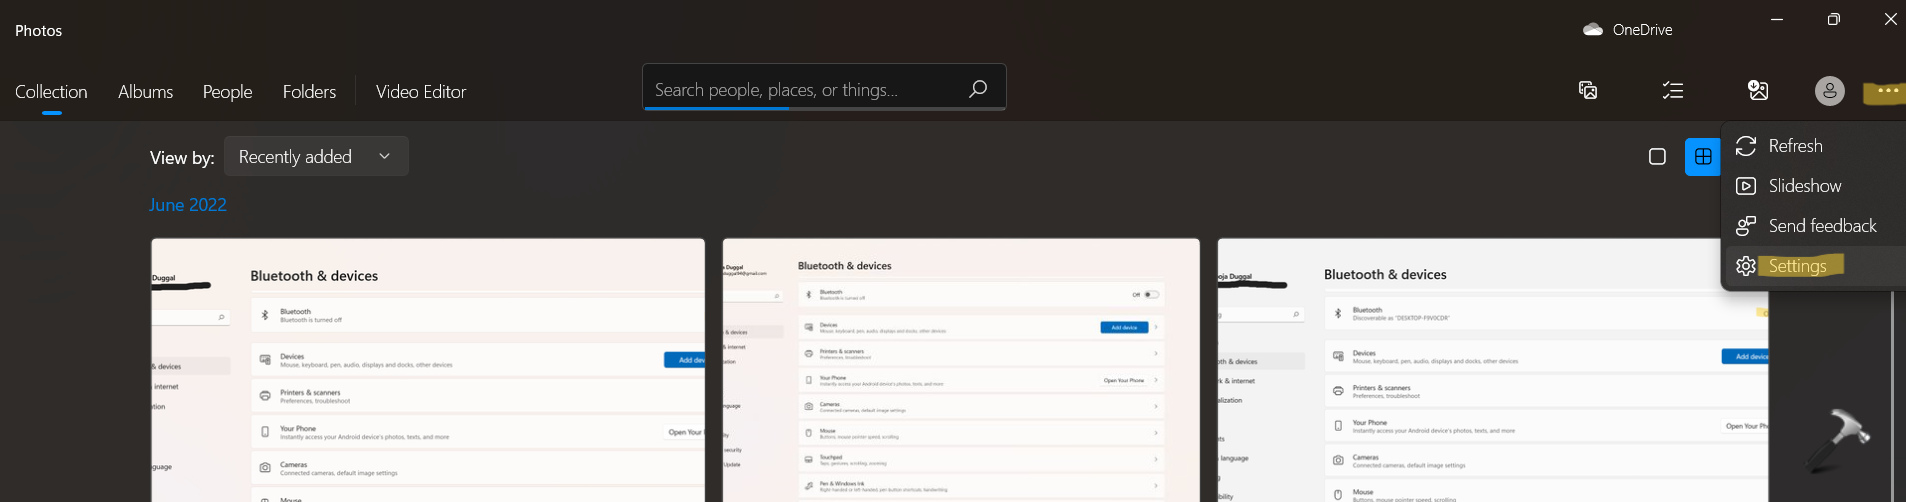Click the Select items checklist icon
Image resolution: width=1906 pixels, height=502 pixels.
point(1673,91)
